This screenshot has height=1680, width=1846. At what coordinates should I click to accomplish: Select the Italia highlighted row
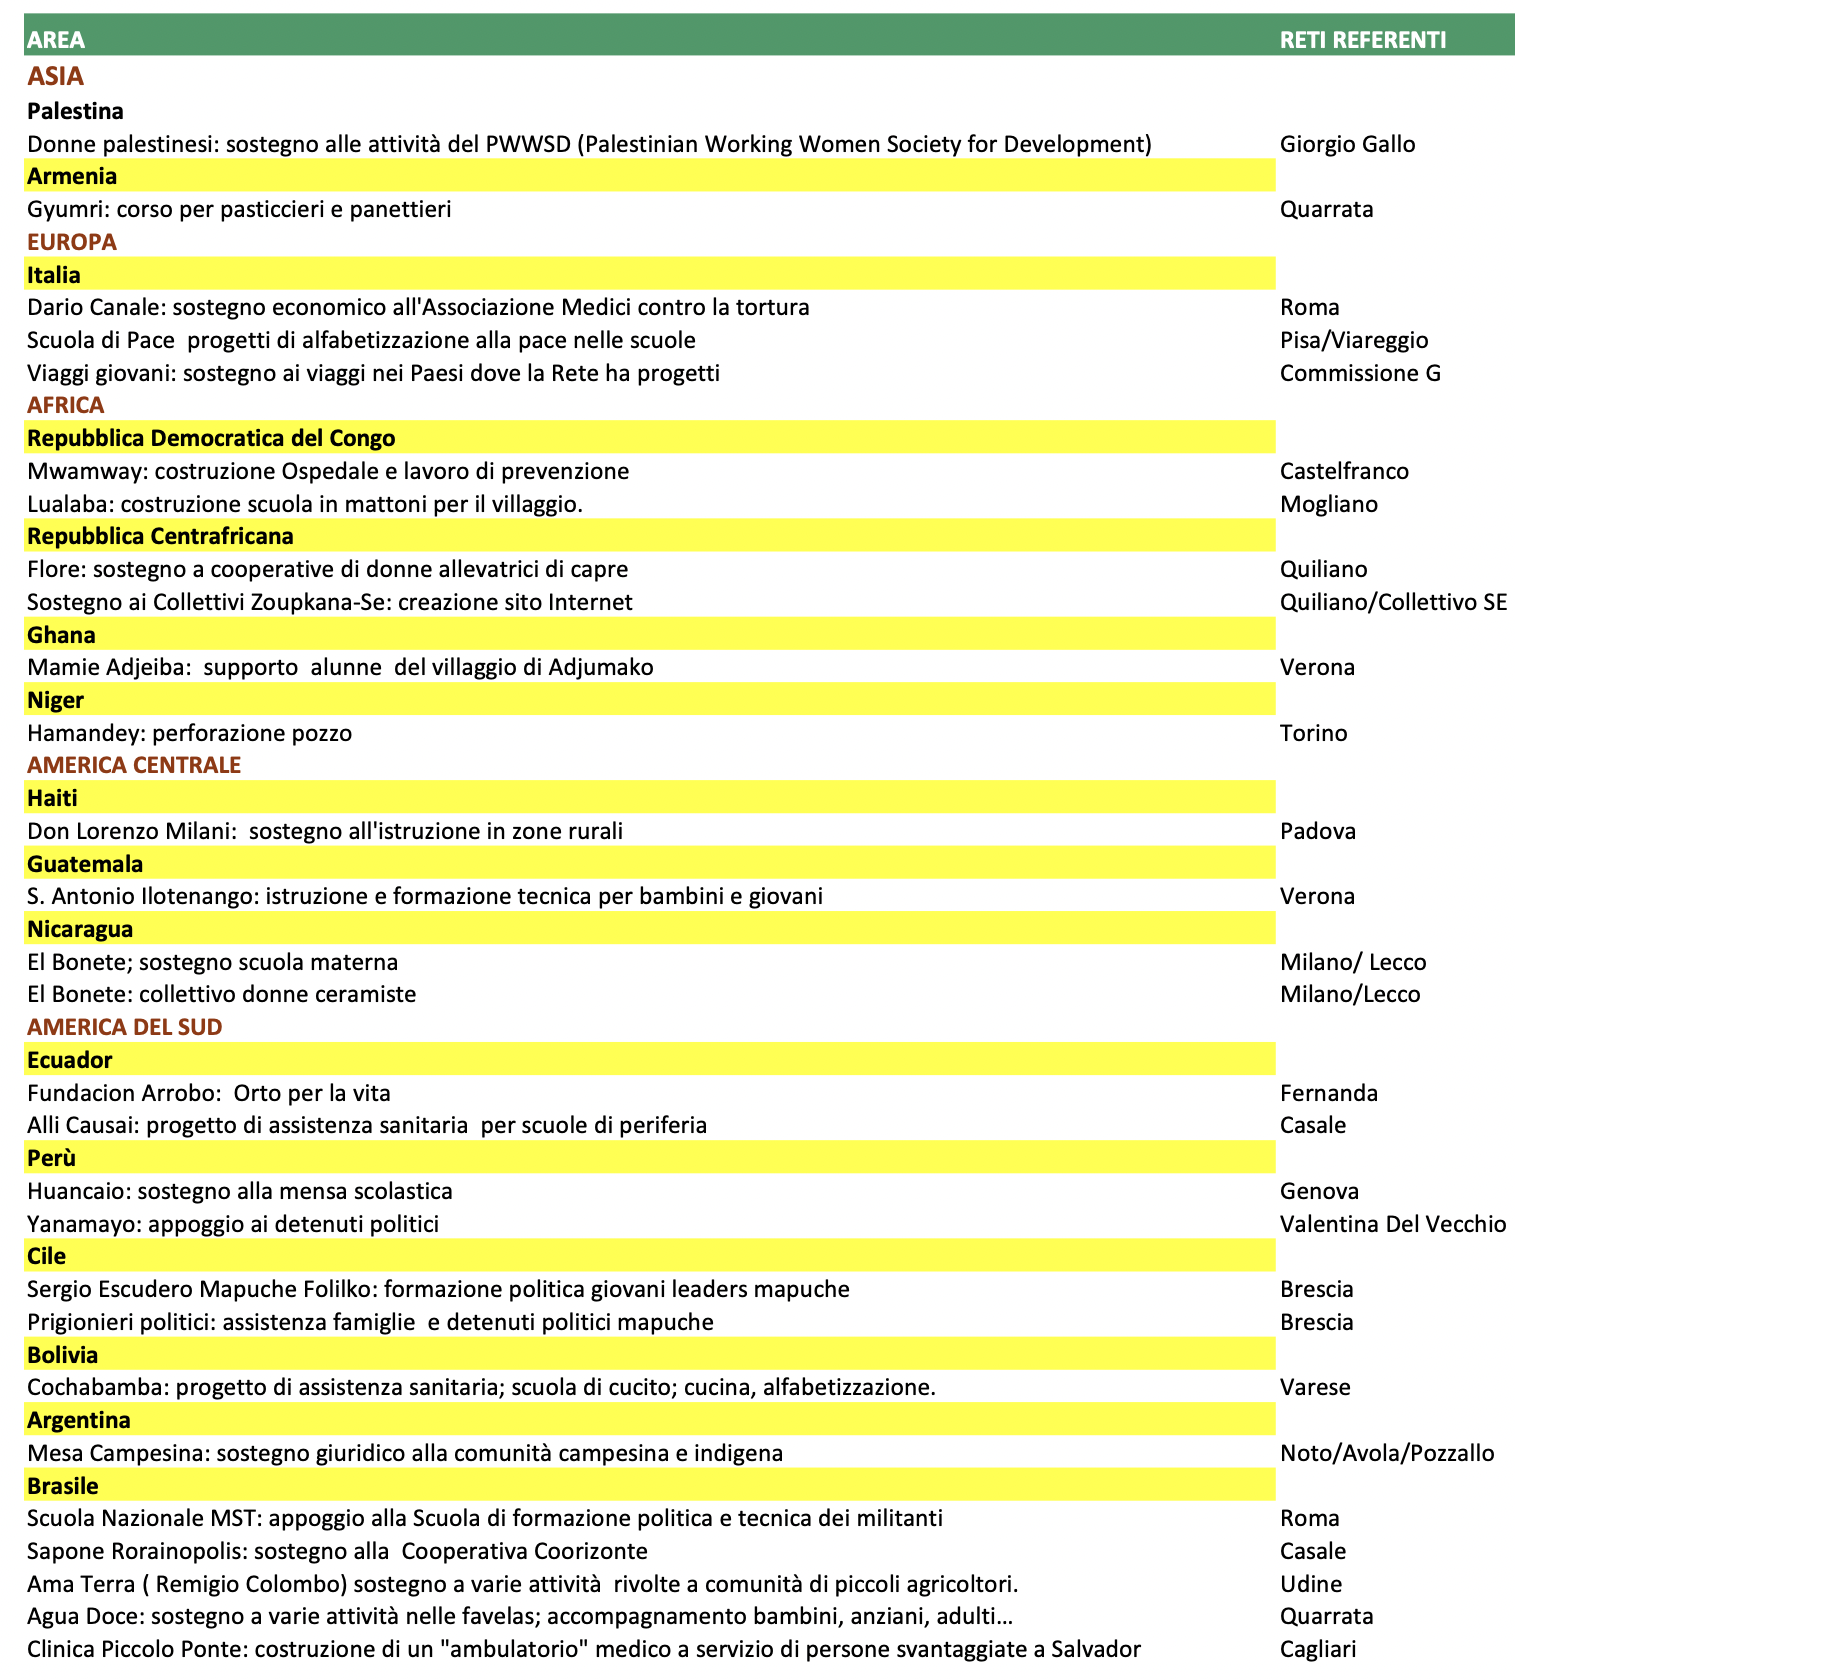coord(650,274)
